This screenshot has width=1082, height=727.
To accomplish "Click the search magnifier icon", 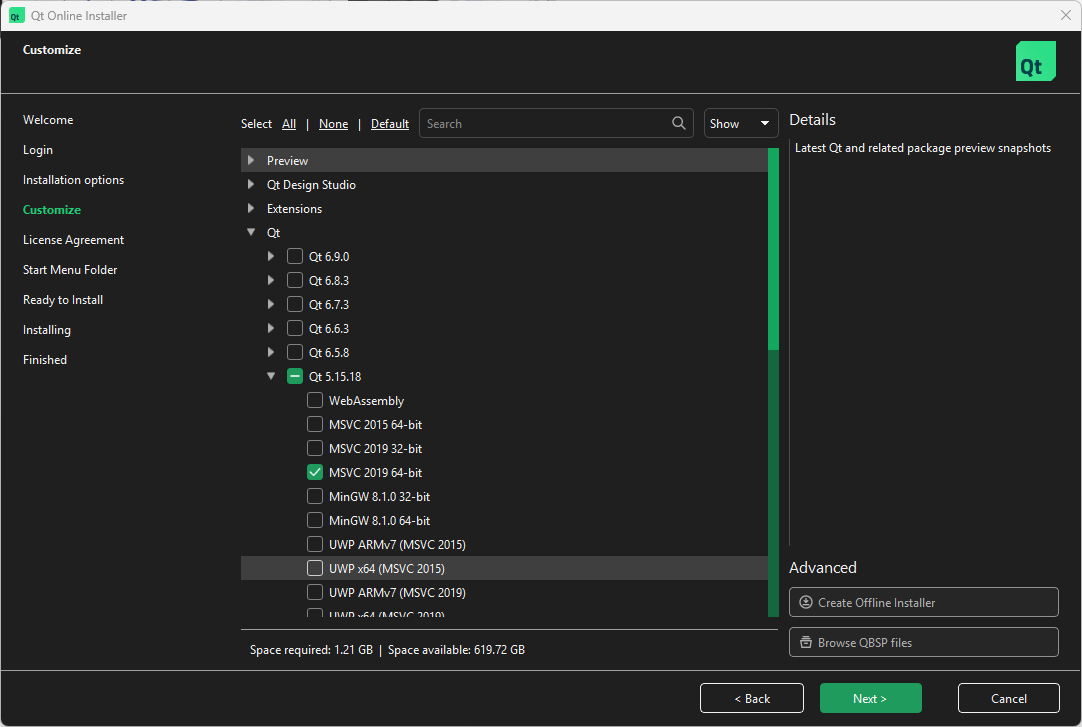I will point(678,123).
